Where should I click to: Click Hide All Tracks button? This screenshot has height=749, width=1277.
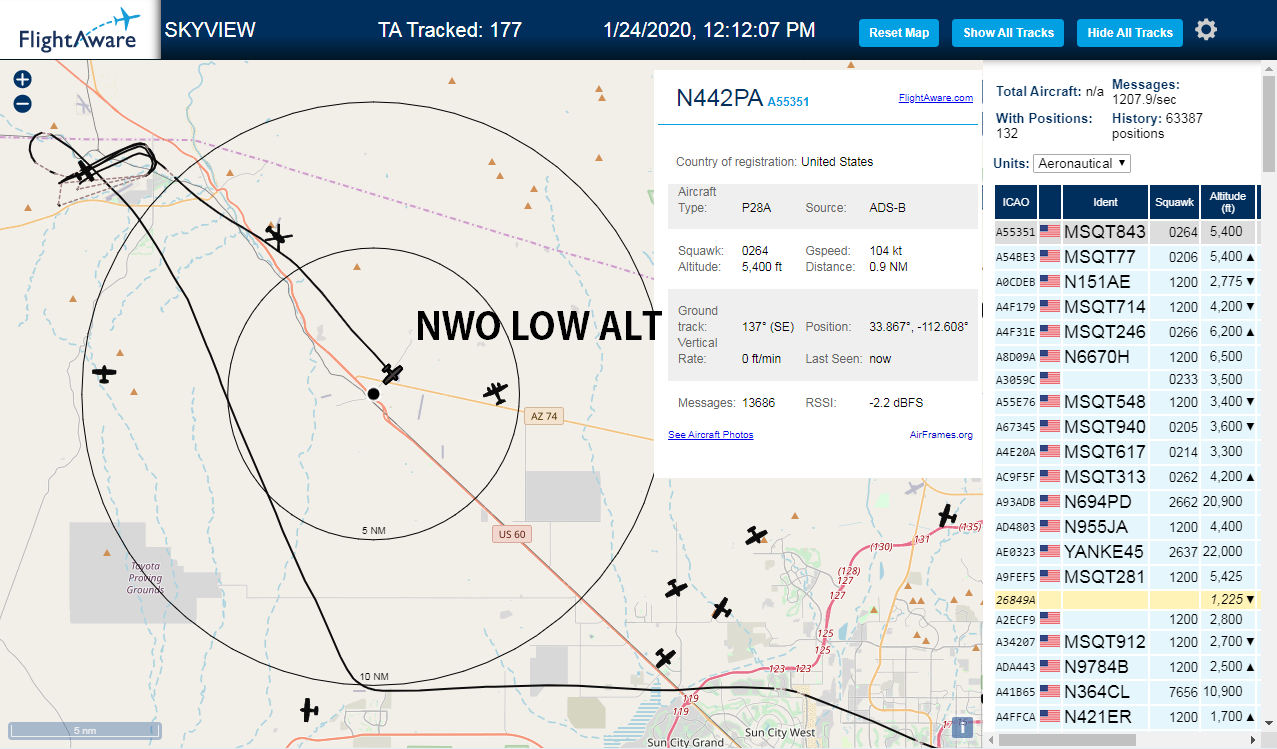click(1130, 33)
